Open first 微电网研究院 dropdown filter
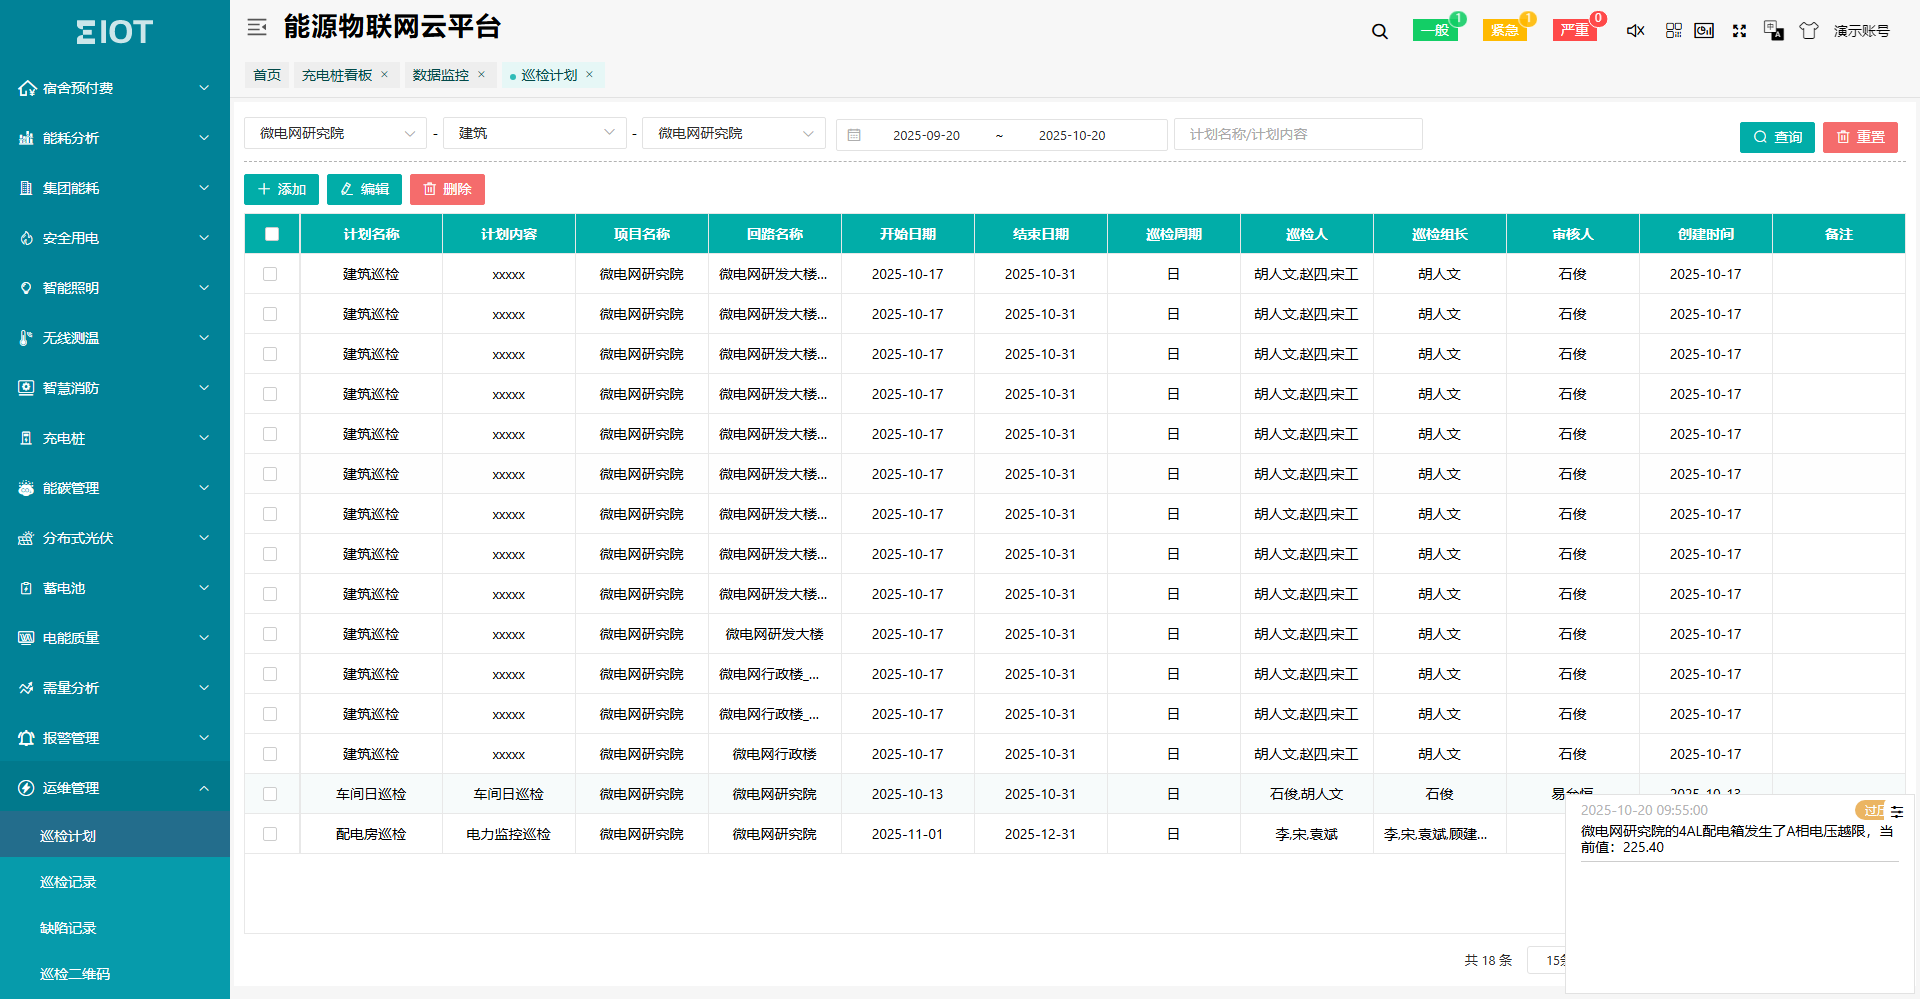Viewport: 1920px width, 999px height. tap(336, 133)
